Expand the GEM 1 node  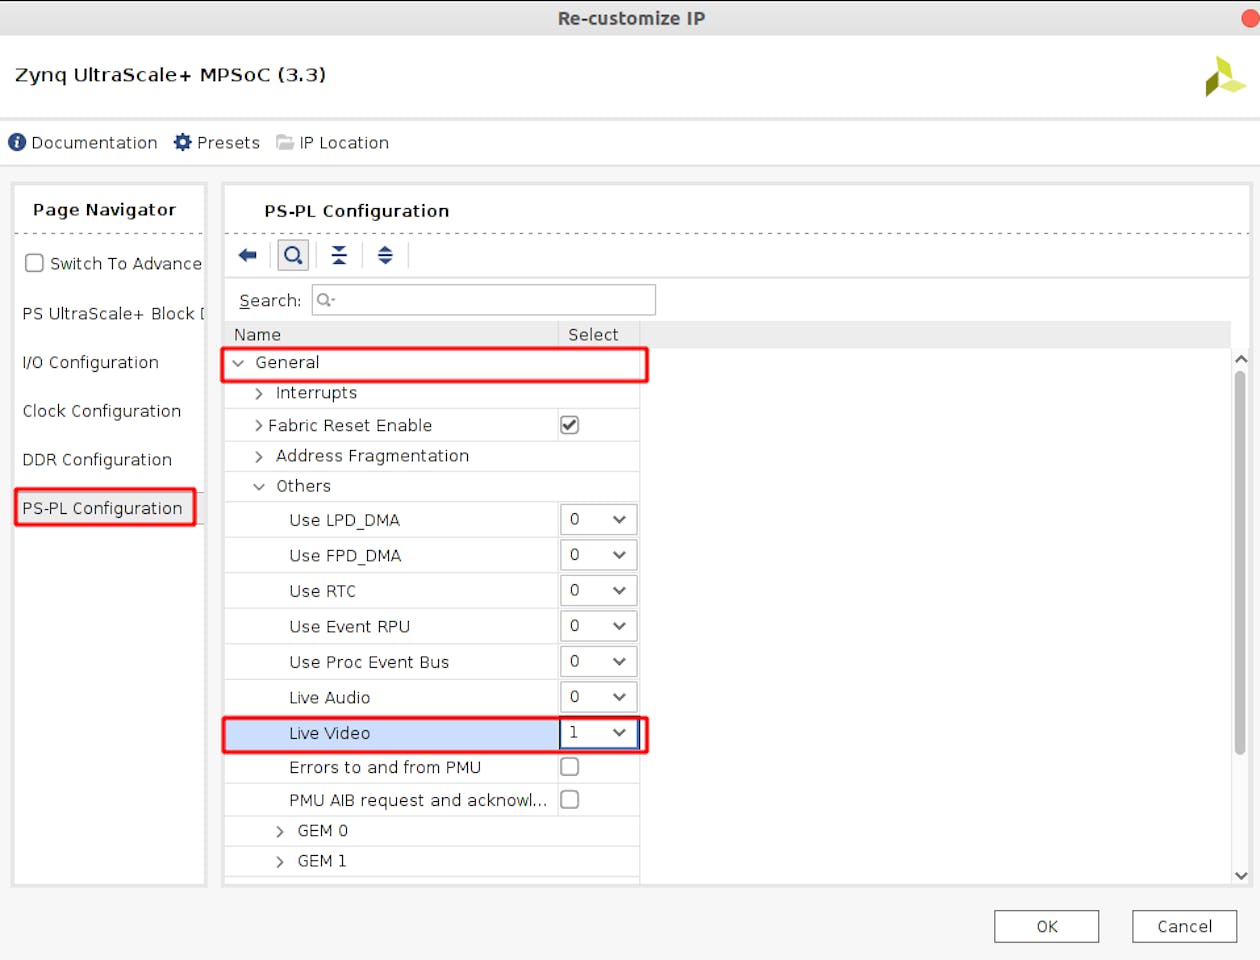tap(280, 862)
